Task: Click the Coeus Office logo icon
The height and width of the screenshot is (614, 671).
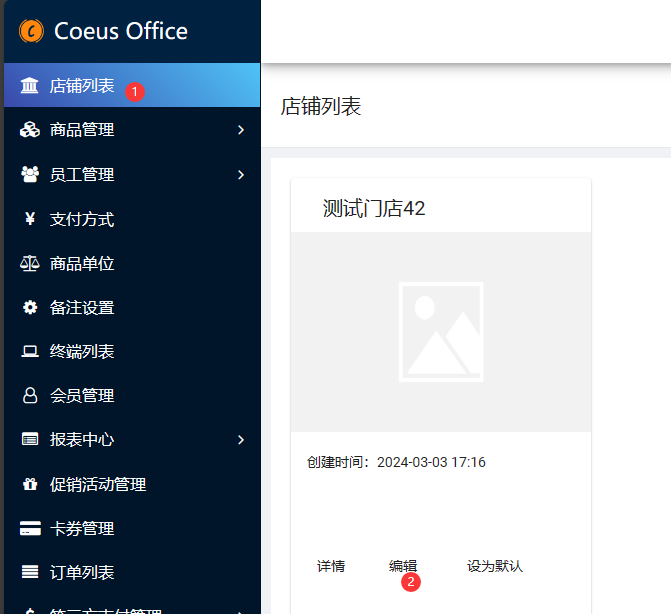Action: coord(31,31)
